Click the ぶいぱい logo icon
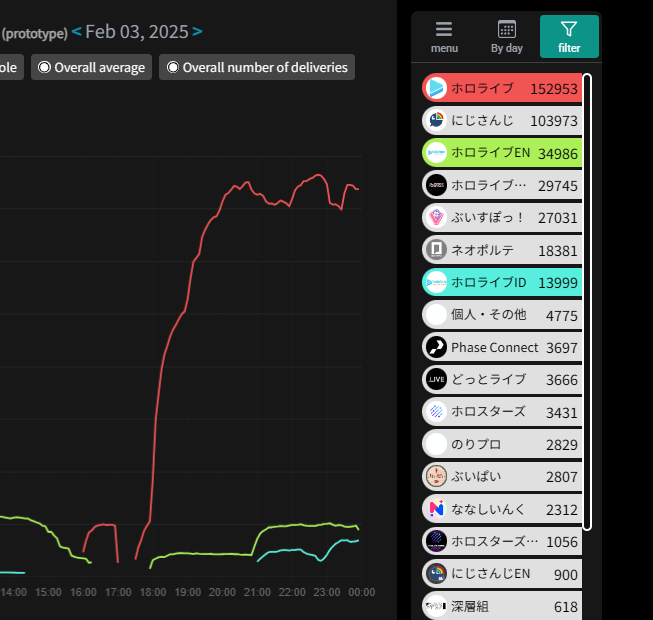The height and width of the screenshot is (620, 653). [436, 476]
